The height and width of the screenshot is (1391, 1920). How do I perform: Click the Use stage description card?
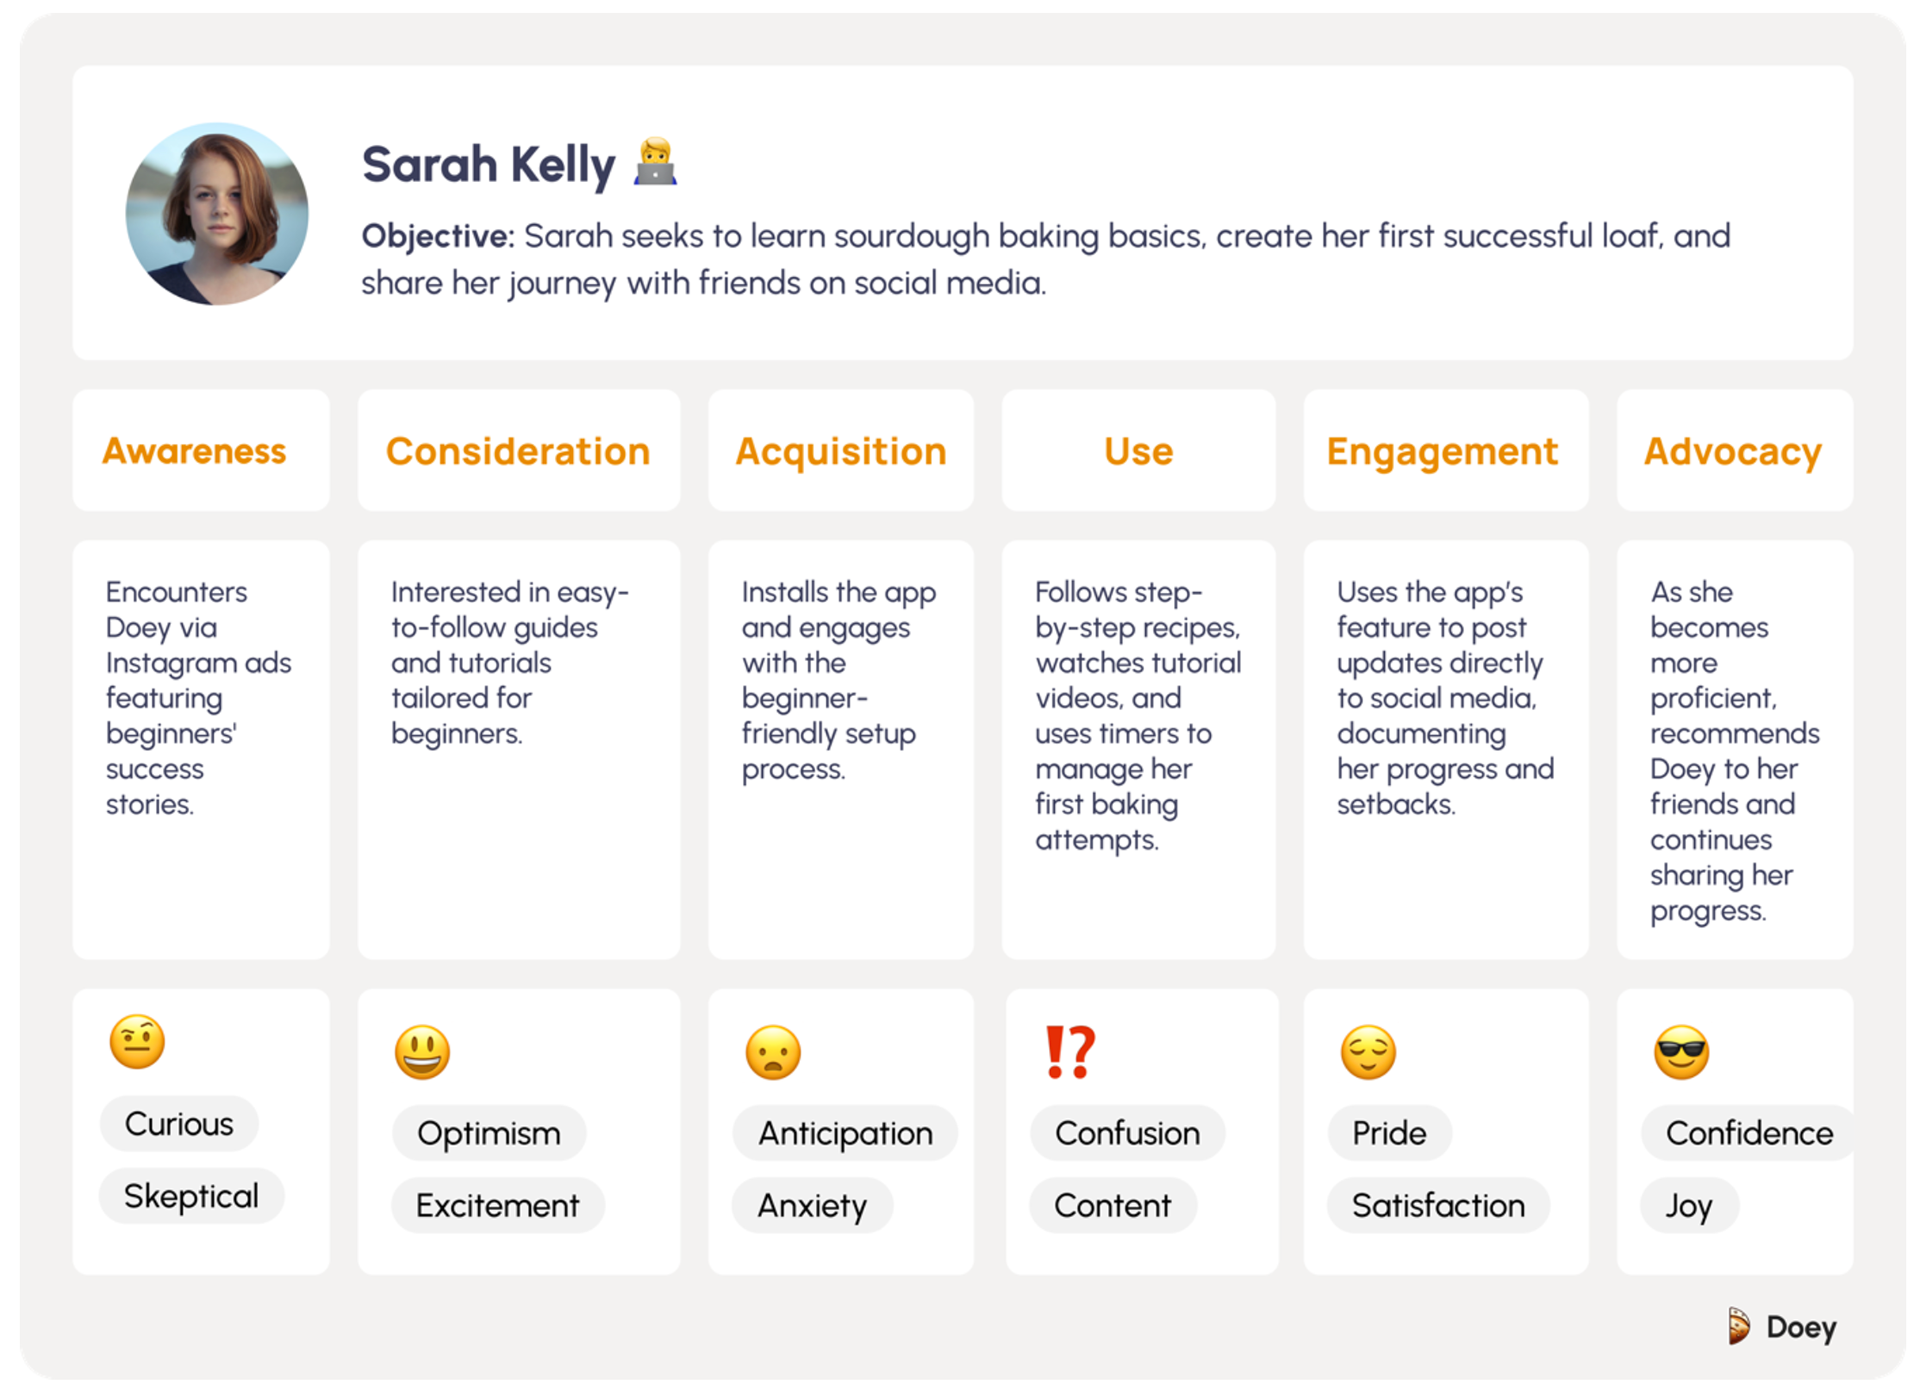click(x=1139, y=750)
